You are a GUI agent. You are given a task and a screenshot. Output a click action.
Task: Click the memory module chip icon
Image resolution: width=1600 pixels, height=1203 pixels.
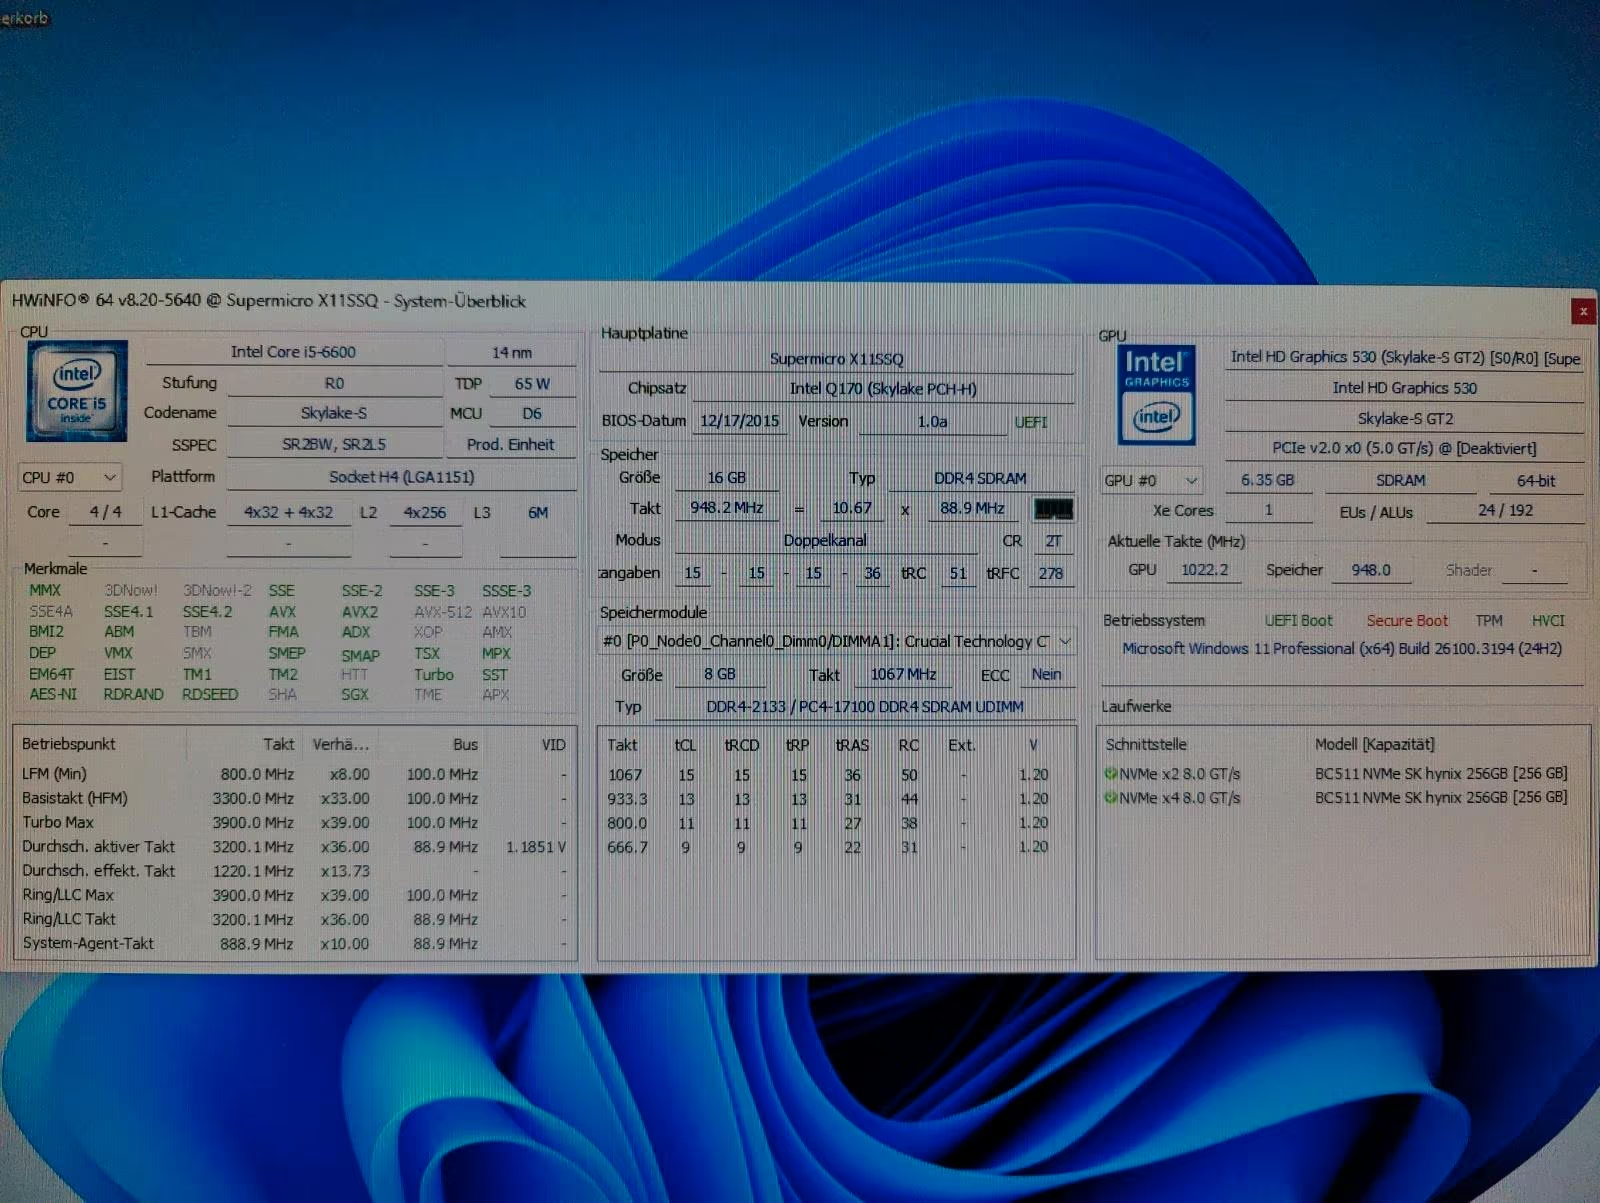click(x=1053, y=509)
